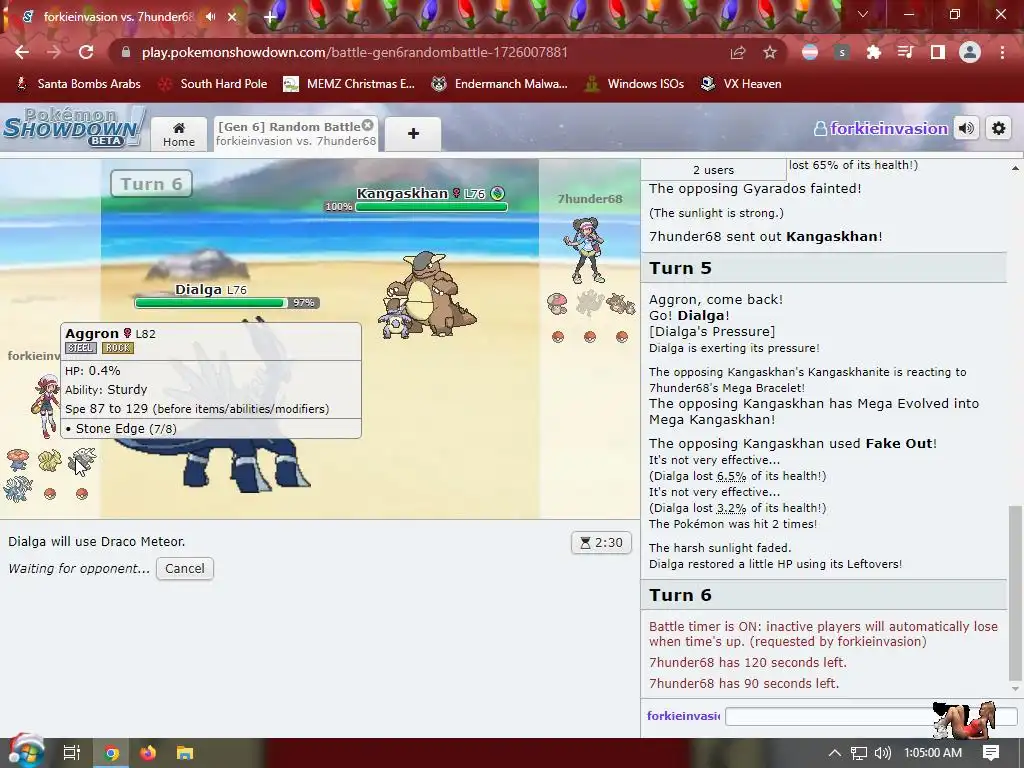Open the Windows notification center

991,753
